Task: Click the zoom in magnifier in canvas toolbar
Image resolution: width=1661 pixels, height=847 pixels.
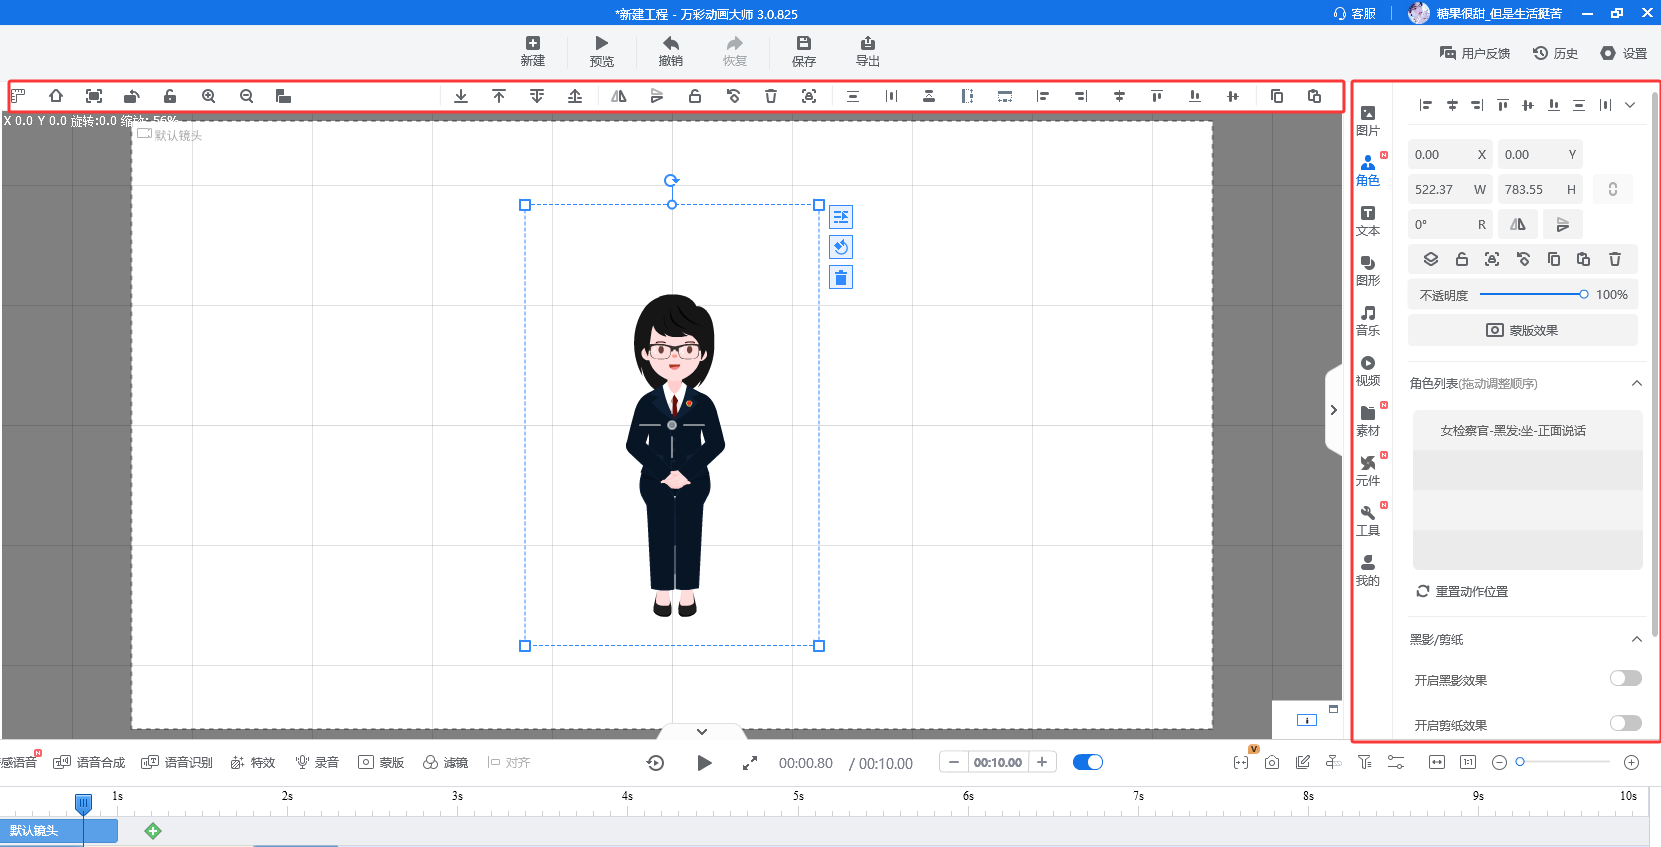Action: (208, 96)
